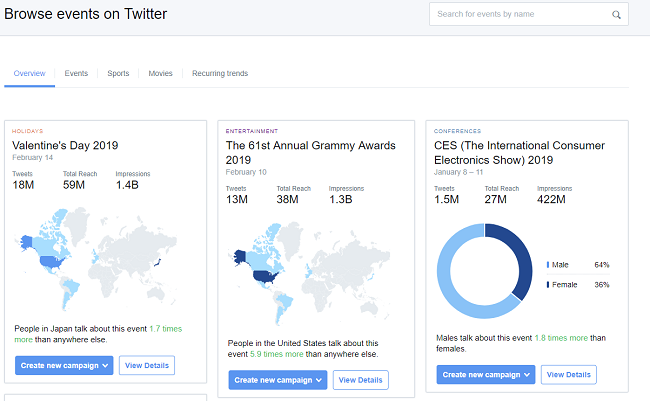
Task: Click the Grammy Awards world map
Action: coord(310,270)
